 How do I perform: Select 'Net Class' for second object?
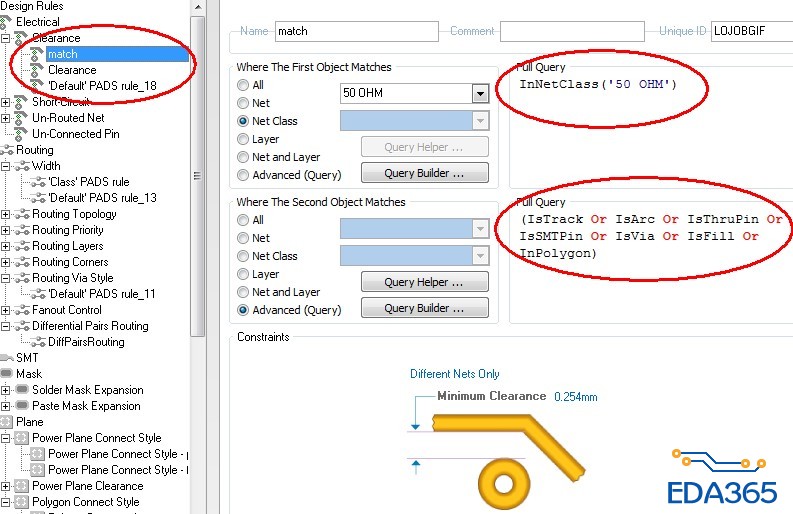click(x=243, y=256)
